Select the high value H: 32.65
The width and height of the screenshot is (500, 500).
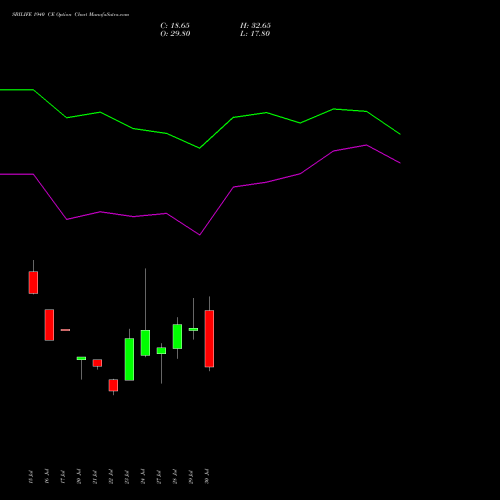tap(255, 26)
